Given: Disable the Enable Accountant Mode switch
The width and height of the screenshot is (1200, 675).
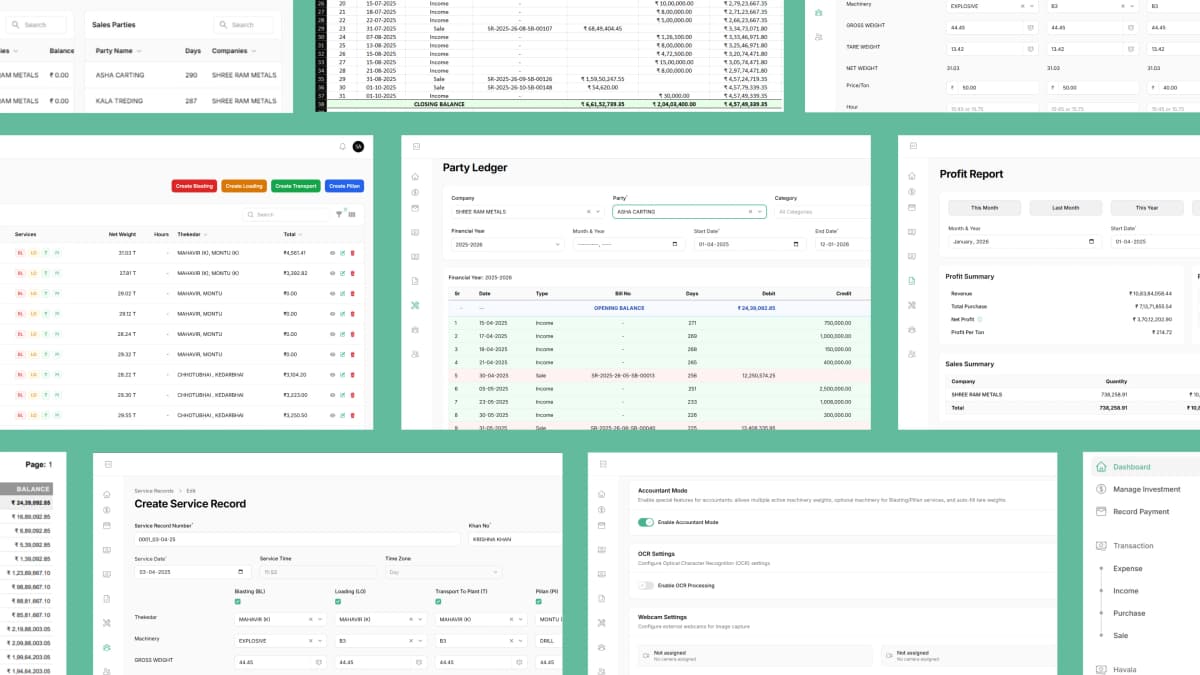Looking at the screenshot, I should (645, 523).
